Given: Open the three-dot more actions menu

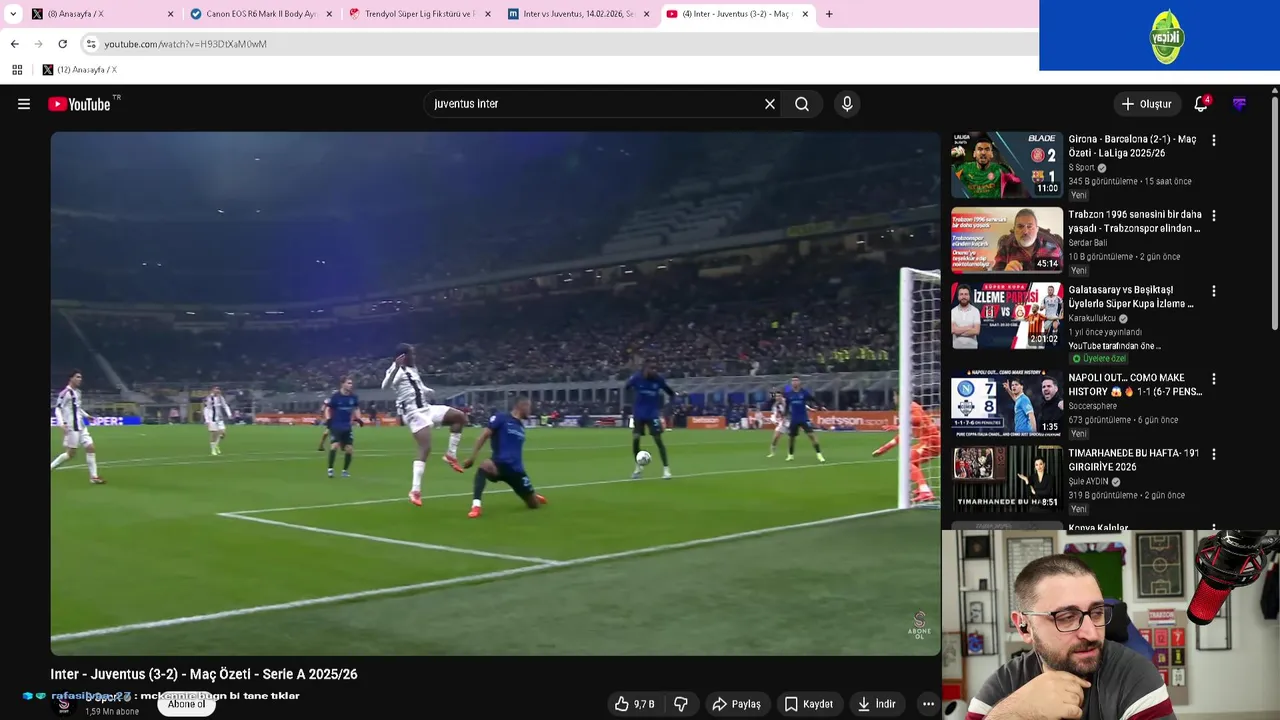Looking at the screenshot, I should pyautogui.click(x=928, y=704).
